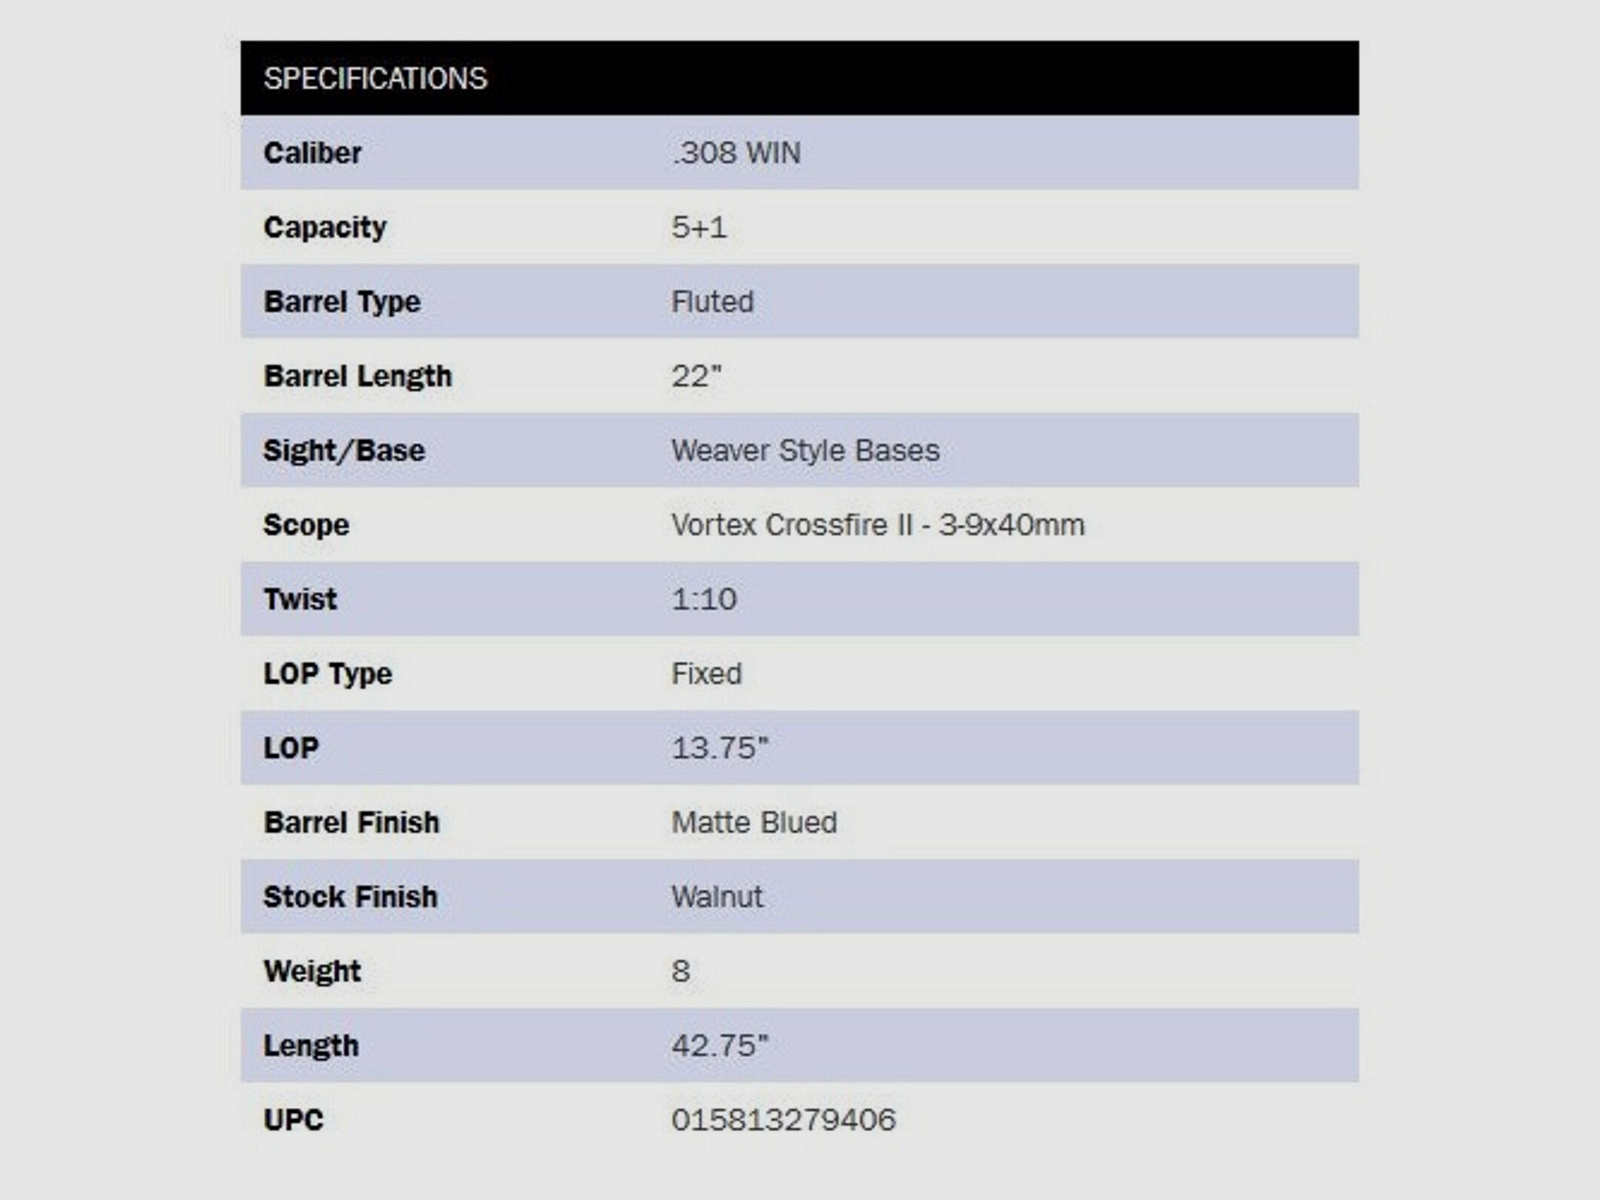1600x1200 pixels.
Task: Click the 13.75" LOP value
Action: [719, 748]
